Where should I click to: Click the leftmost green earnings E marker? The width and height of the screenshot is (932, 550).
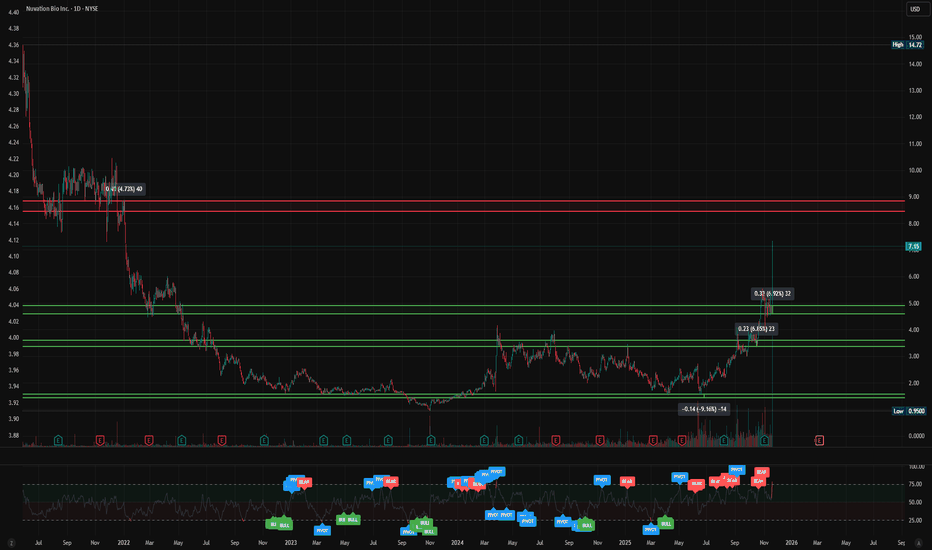[57, 440]
